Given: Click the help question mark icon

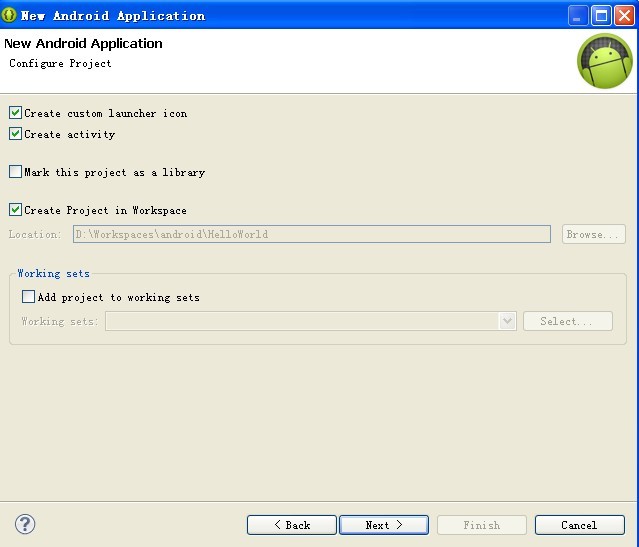Looking at the screenshot, I should tap(25, 524).
